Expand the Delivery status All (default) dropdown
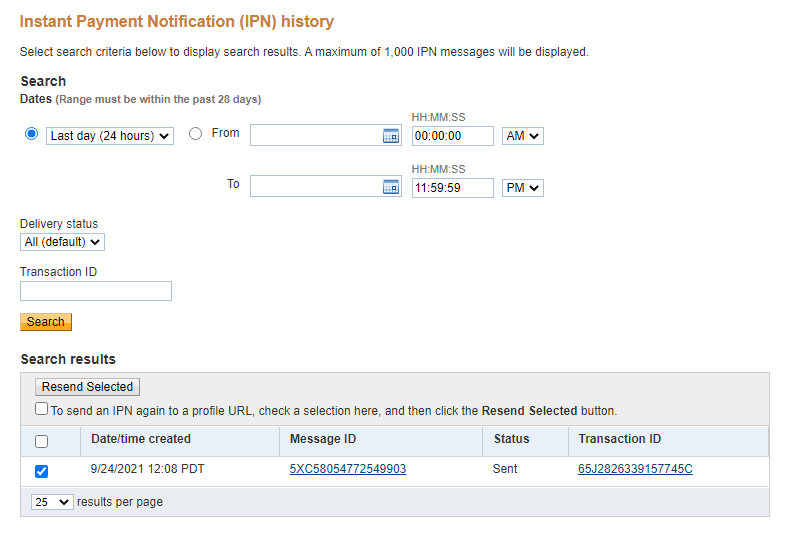The image size is (790, 540). [62, 242]
